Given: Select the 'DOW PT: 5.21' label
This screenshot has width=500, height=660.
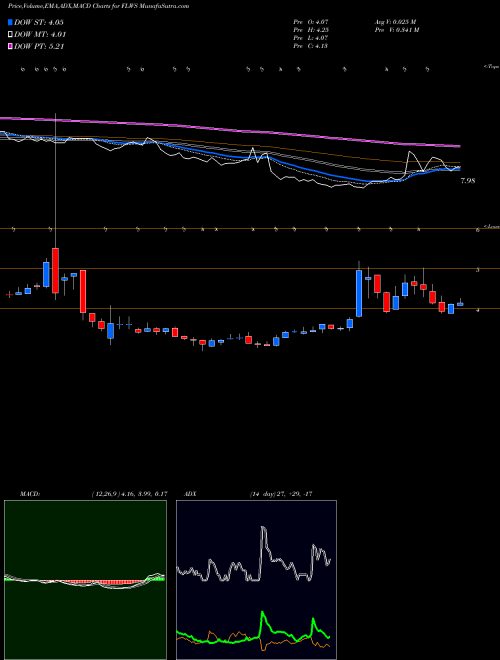Looking at the screenshot, I should click(x=39, y=46).
